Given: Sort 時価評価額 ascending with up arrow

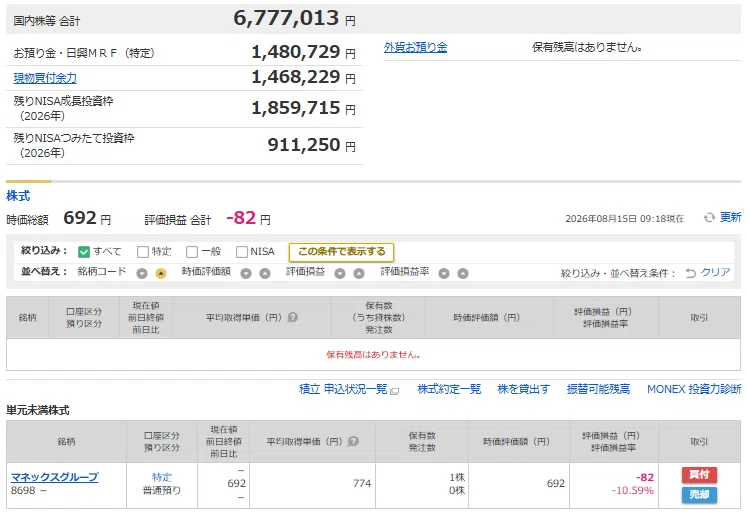Looking at the screenshot, I should pos(265,273).
